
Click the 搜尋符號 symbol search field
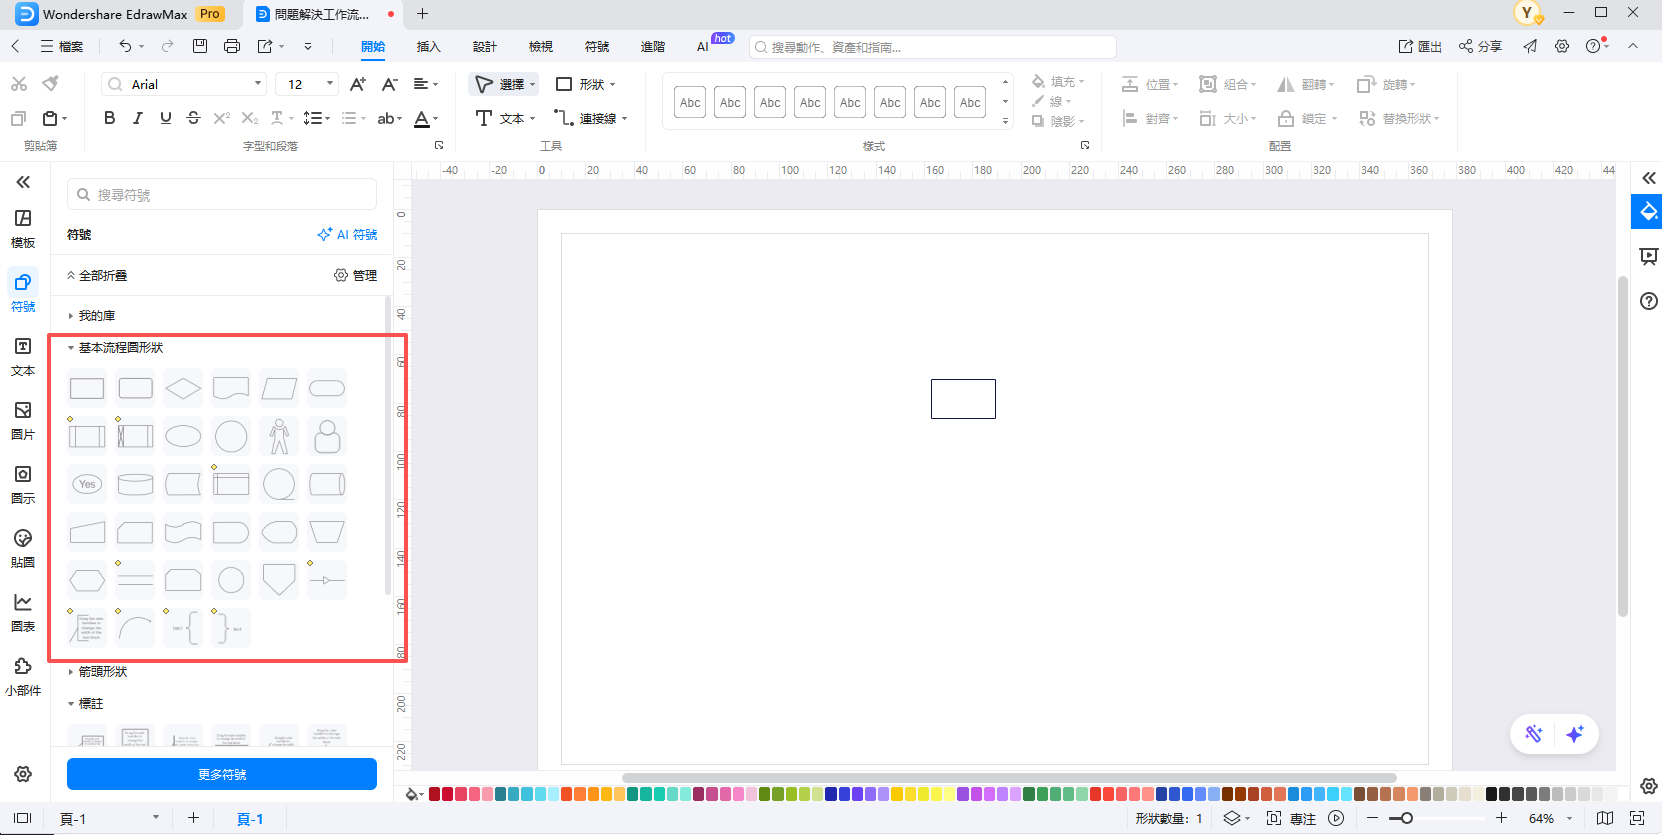point(222,195)
